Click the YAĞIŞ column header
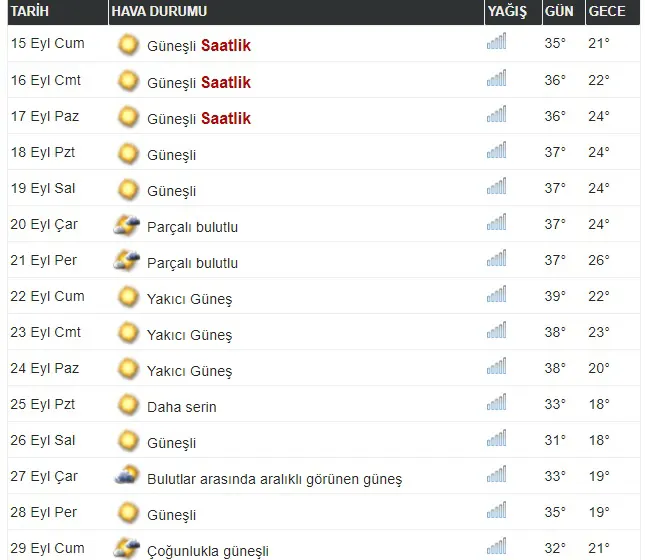 [506, 12]
